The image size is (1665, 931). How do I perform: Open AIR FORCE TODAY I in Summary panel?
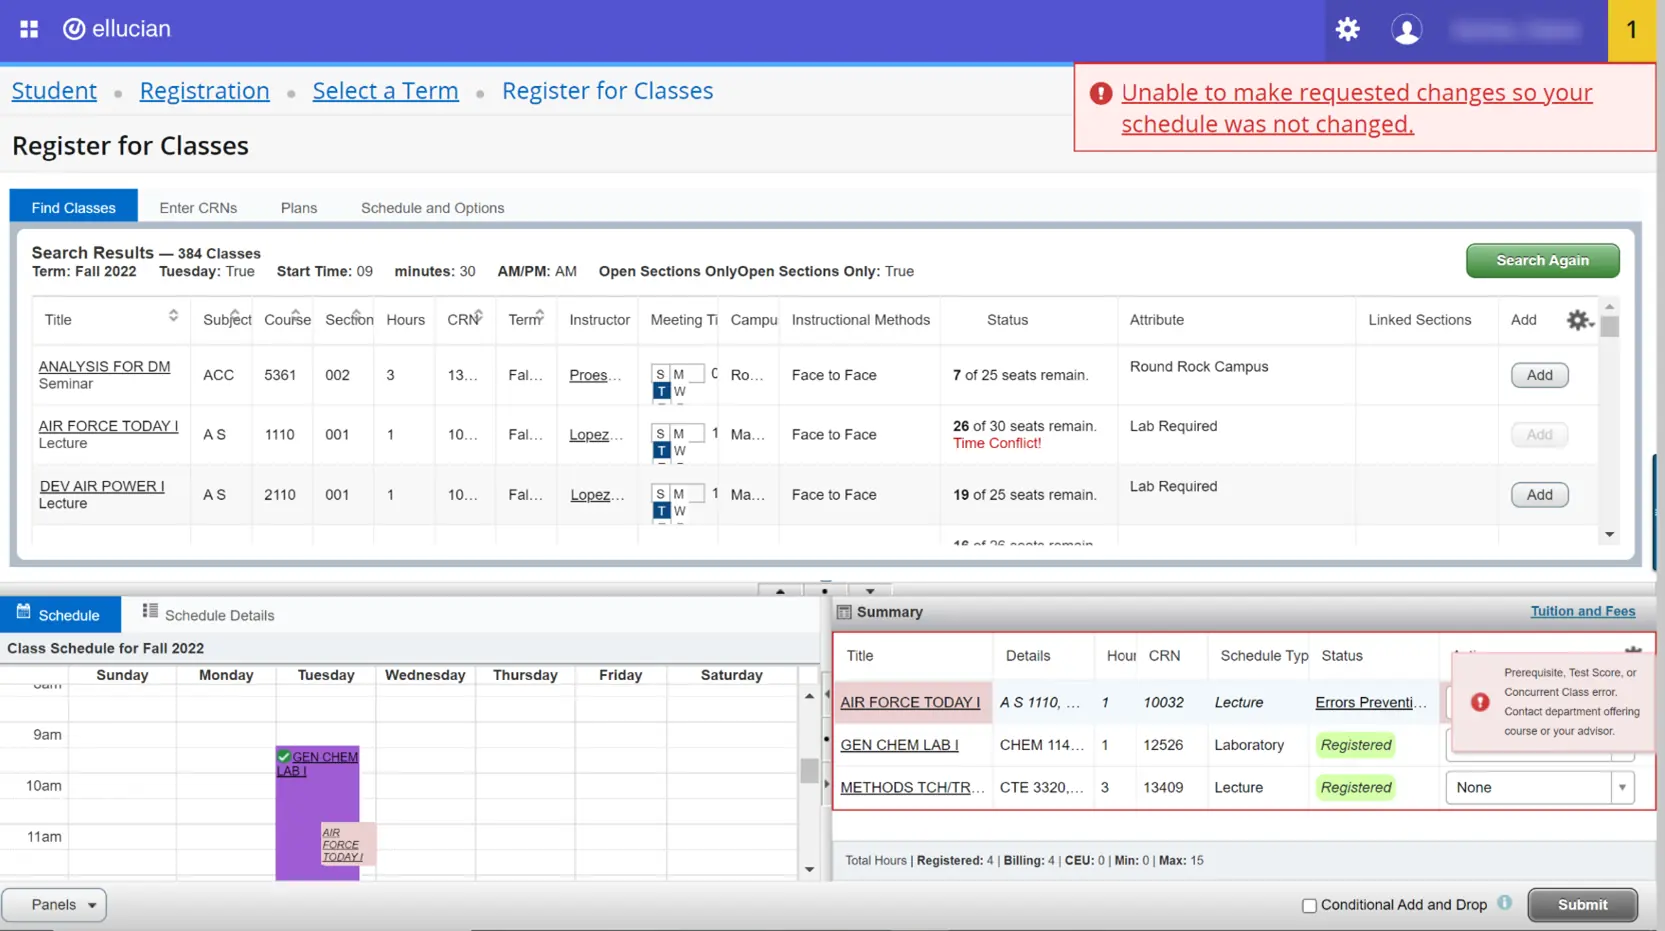pos(910,702)
